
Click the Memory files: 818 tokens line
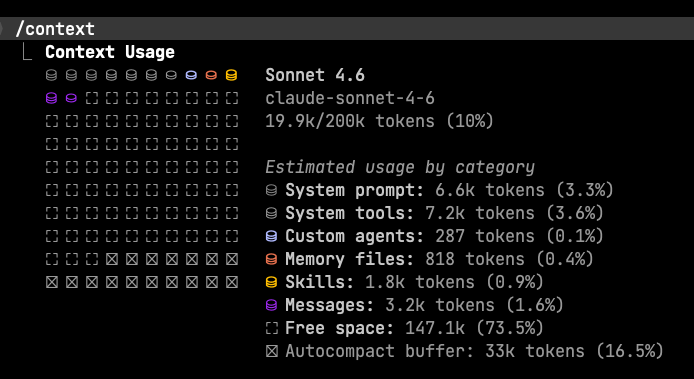[x=439, y=259]
